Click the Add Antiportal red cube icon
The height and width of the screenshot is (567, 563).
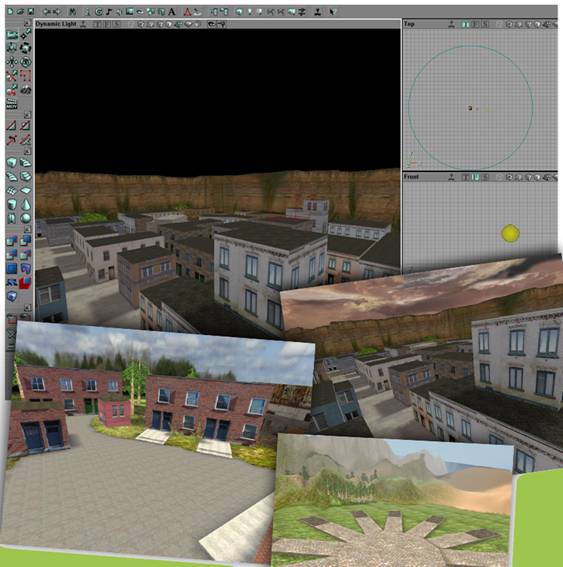coord(26,282)
